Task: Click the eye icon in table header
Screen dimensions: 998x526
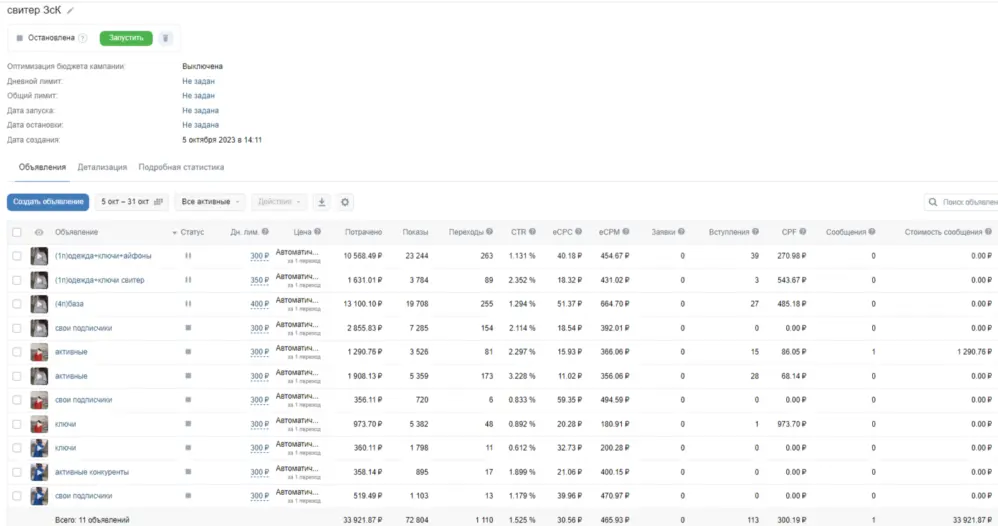Action: click(39, 232)
